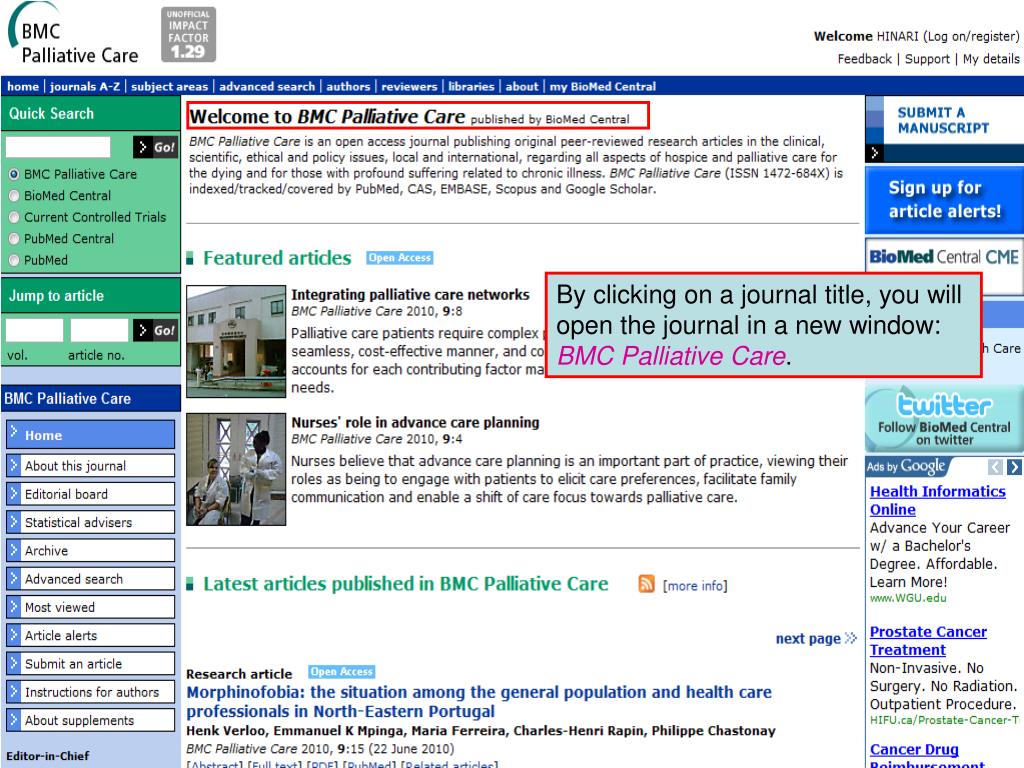Open Article alerts sidebar item

click(91, 635)
